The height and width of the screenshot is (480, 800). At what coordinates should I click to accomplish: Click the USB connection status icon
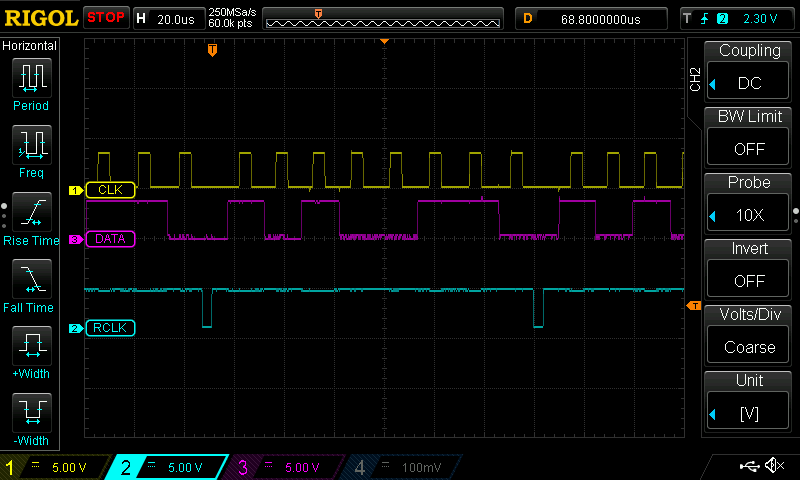point(749,466)
